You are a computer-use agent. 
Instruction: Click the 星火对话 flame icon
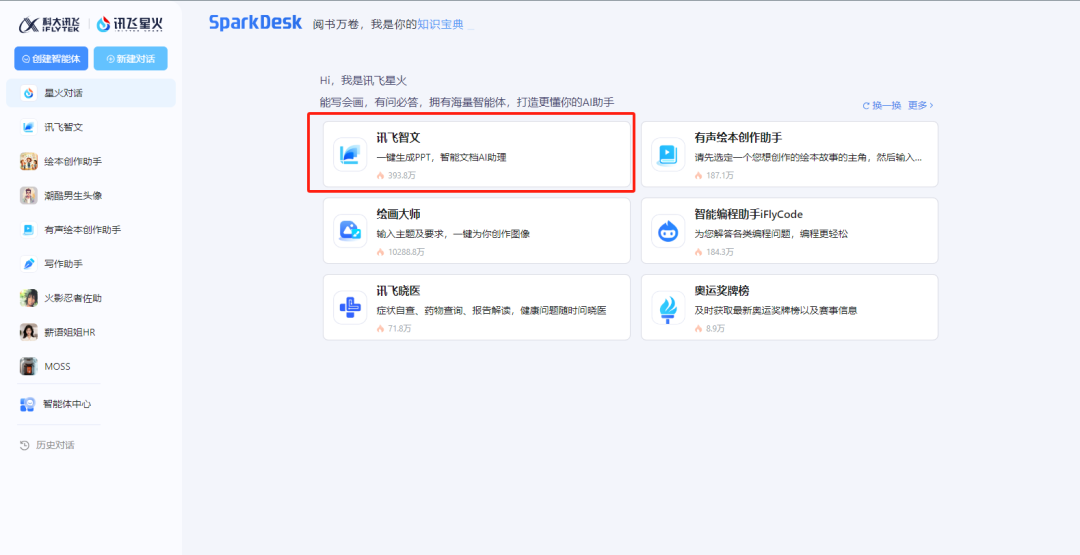28,93
